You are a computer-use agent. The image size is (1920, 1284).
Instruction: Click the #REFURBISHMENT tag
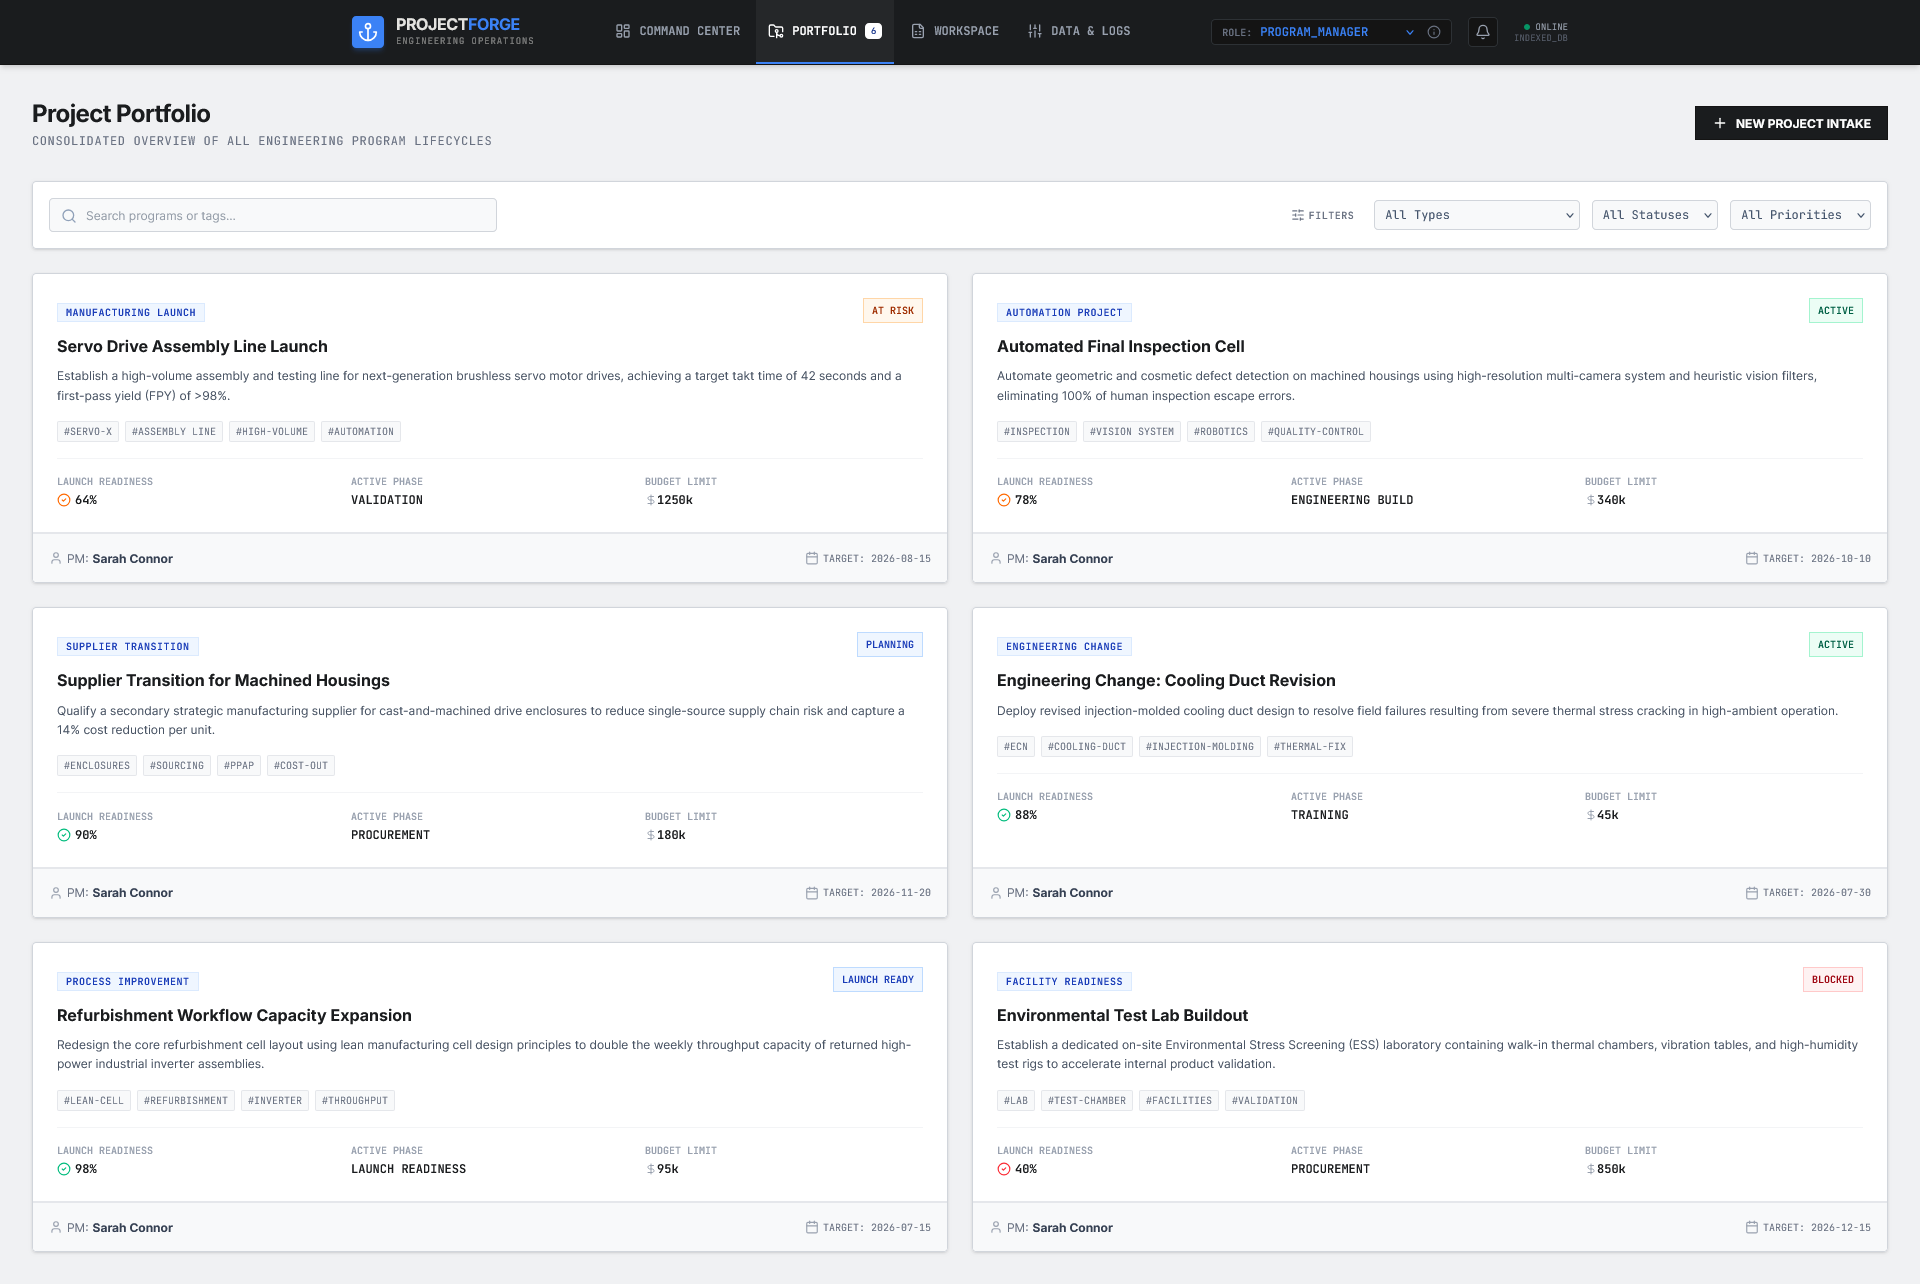(186, 1101)
